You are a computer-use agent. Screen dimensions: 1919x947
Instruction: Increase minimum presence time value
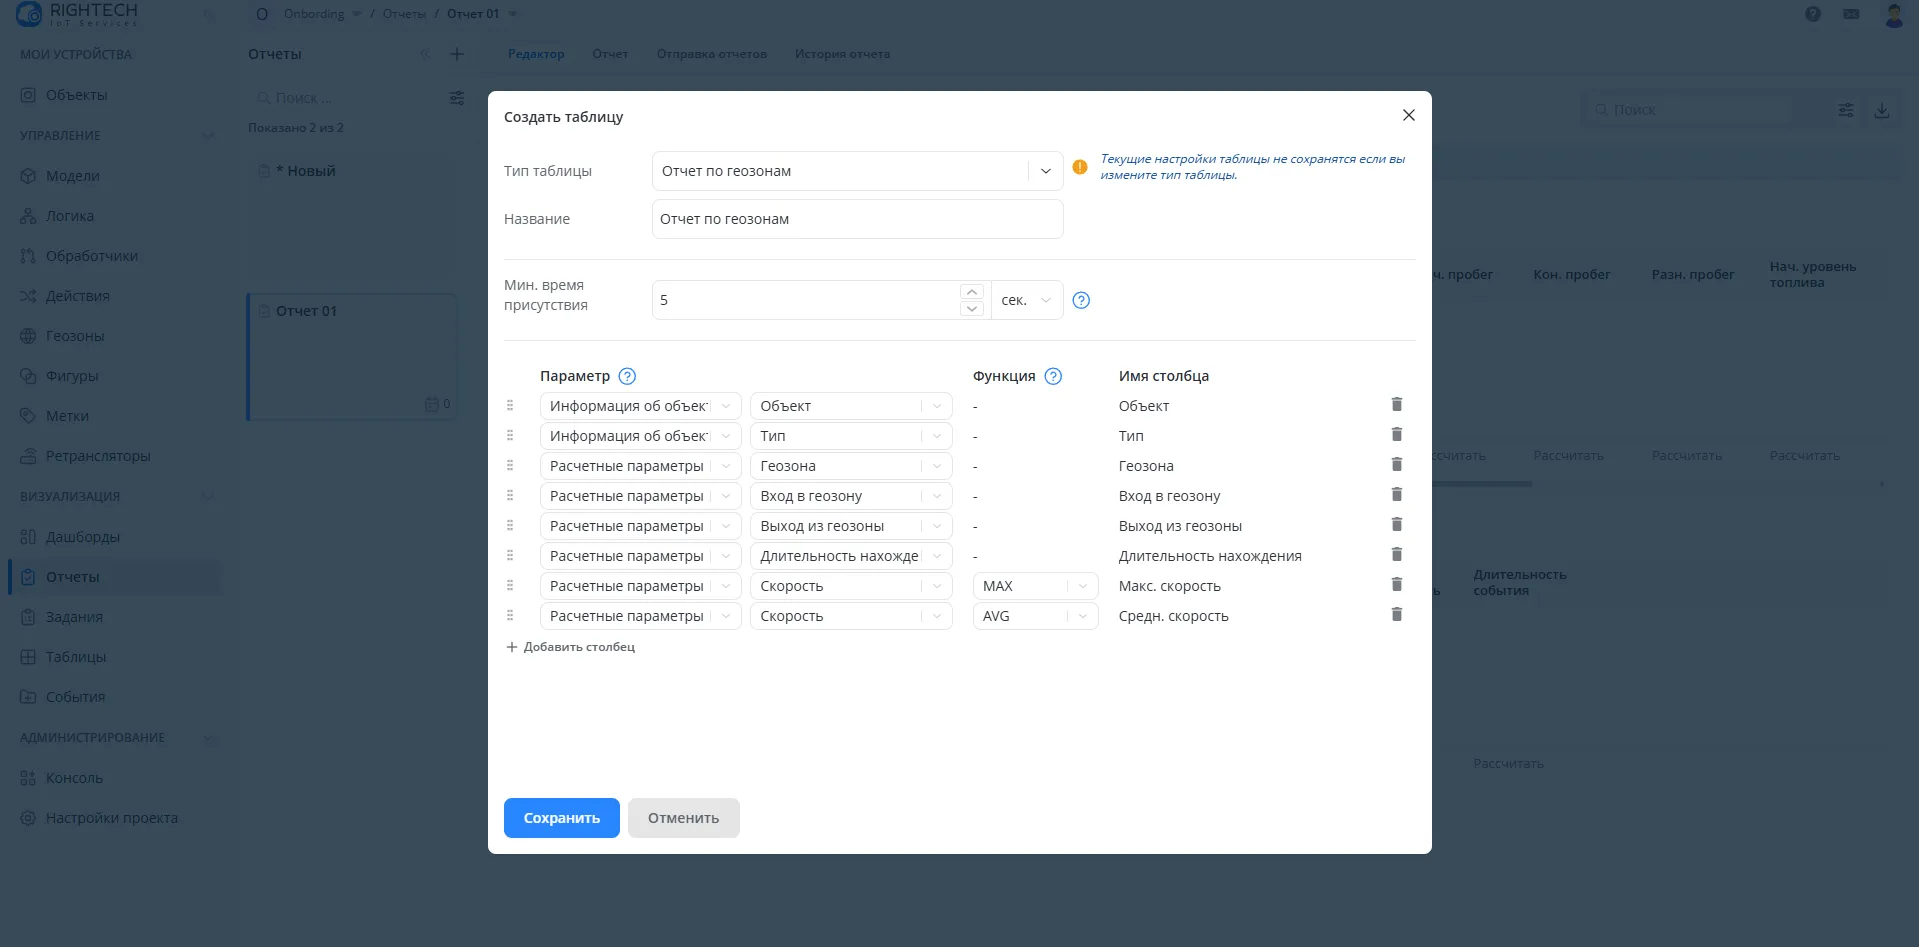(x=971, y=292)
